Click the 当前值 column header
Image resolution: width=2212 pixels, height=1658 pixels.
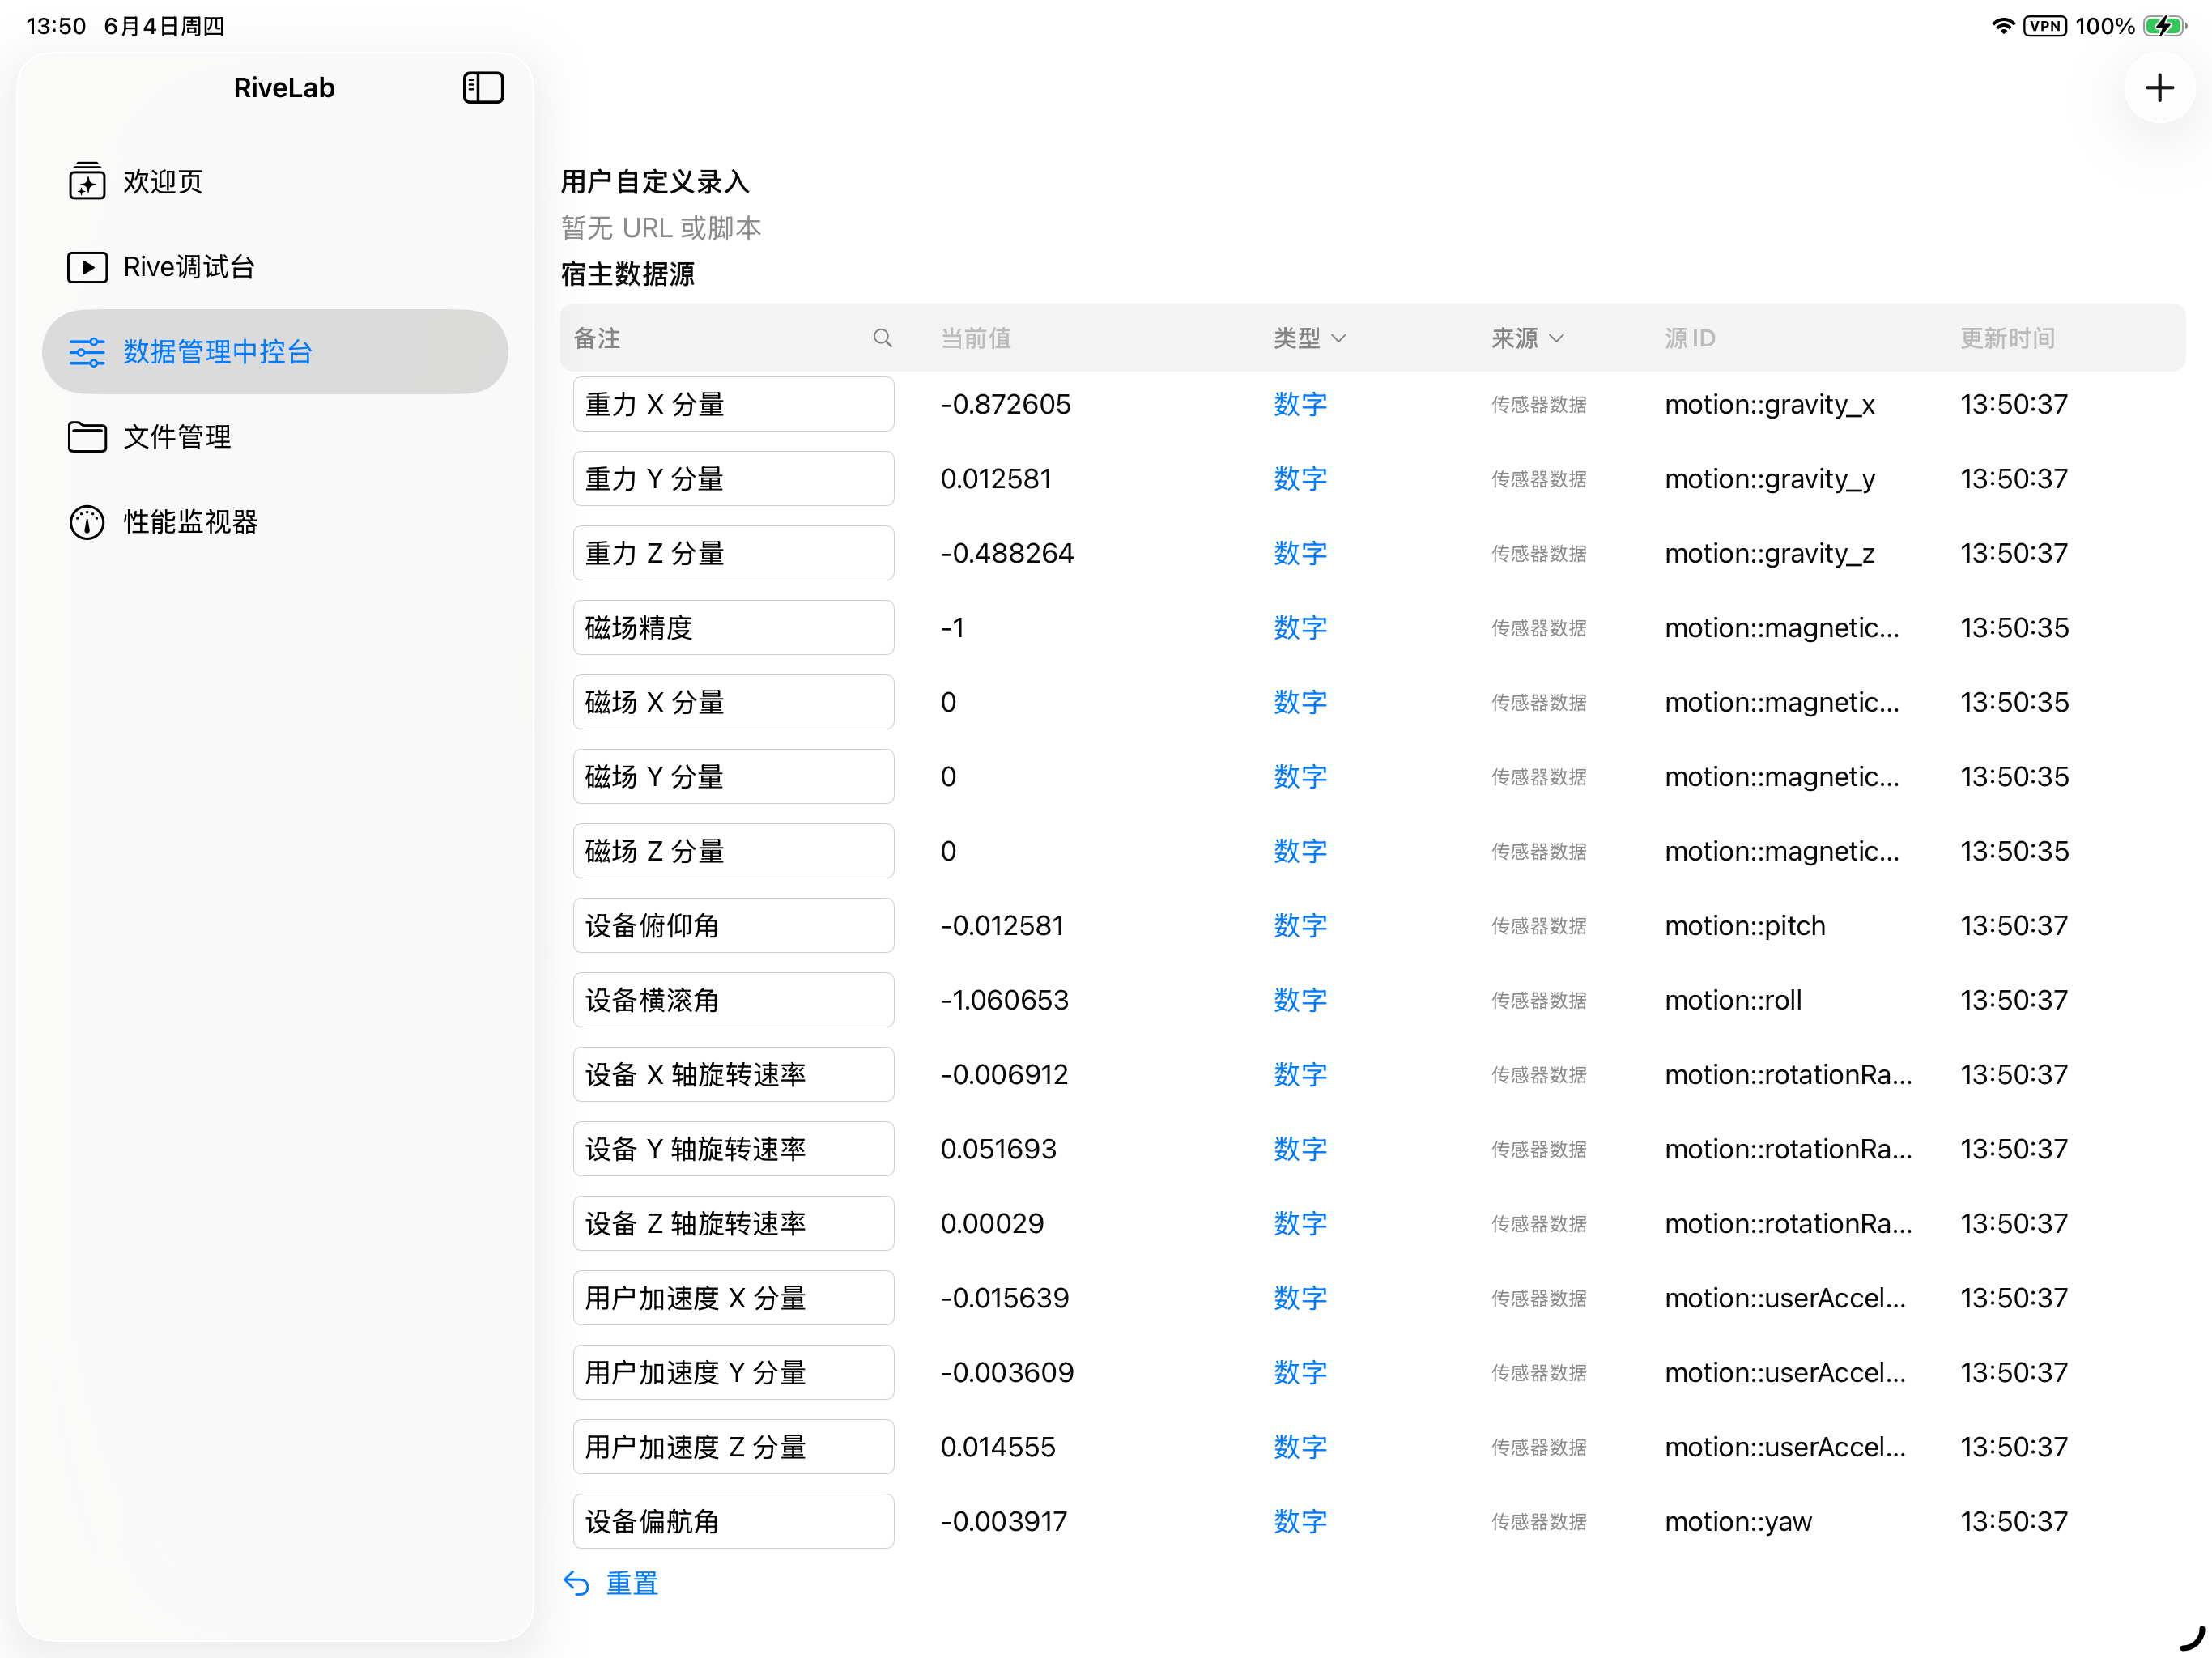click(975, 338)
